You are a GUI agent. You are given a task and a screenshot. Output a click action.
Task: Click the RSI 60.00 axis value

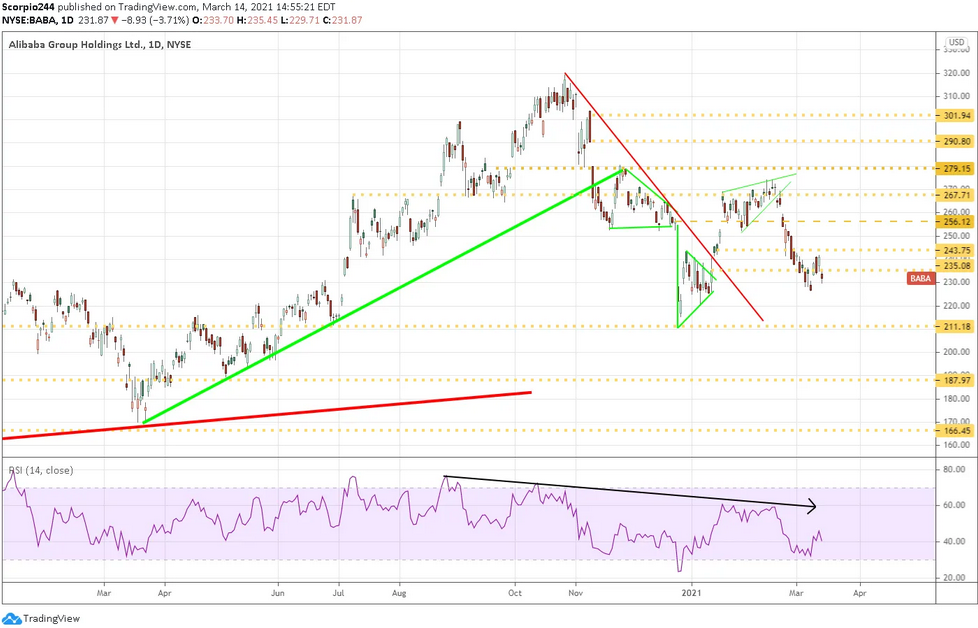954,505
